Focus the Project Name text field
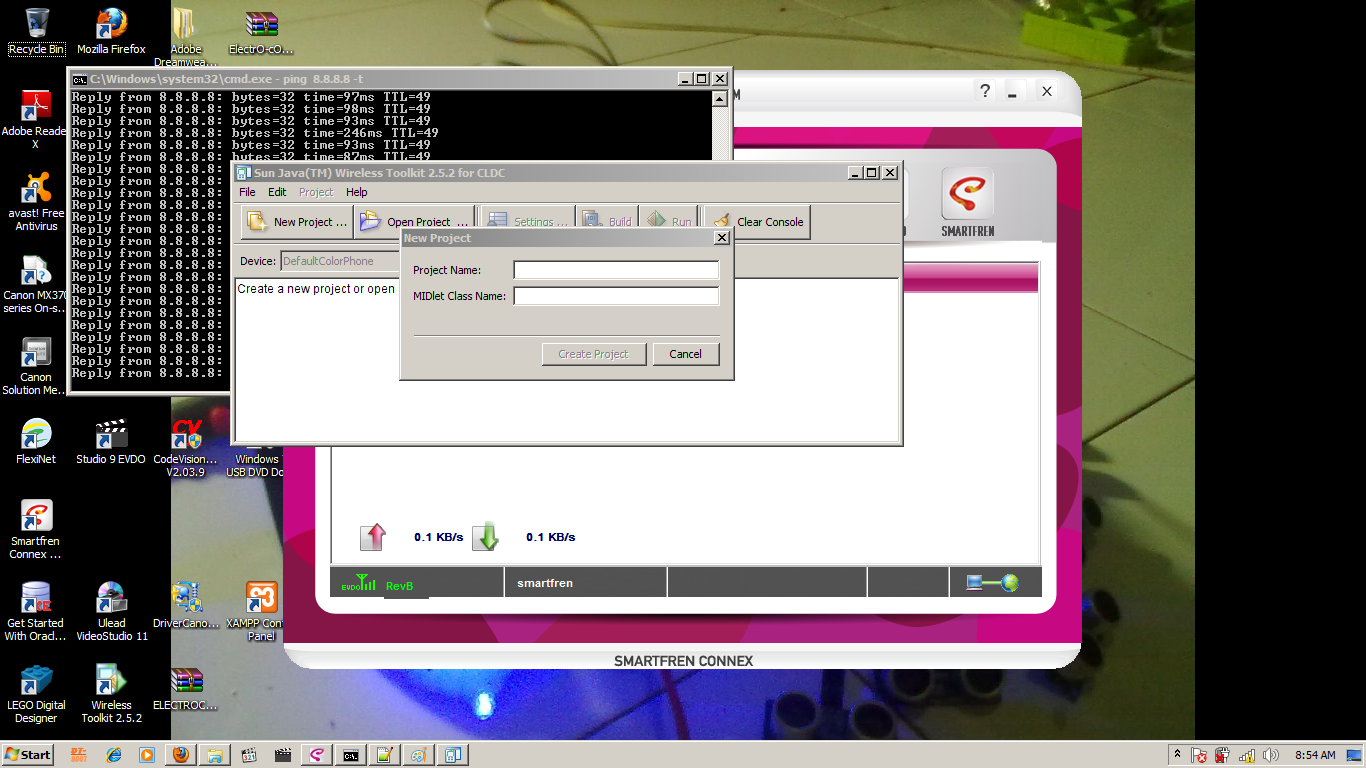 tap(616, 270)
